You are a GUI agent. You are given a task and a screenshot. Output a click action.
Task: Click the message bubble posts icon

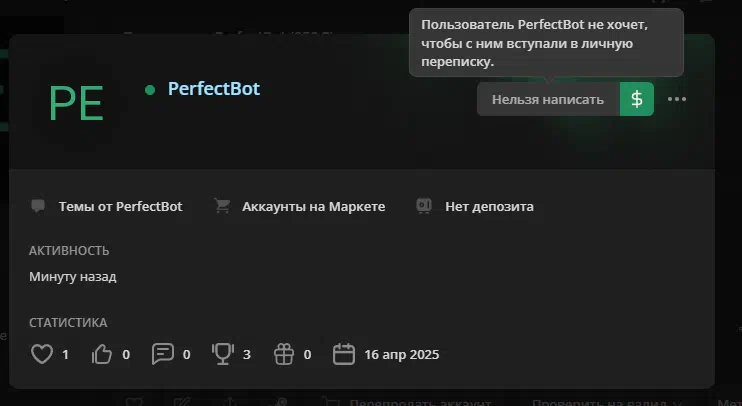[x=163, y=354]
